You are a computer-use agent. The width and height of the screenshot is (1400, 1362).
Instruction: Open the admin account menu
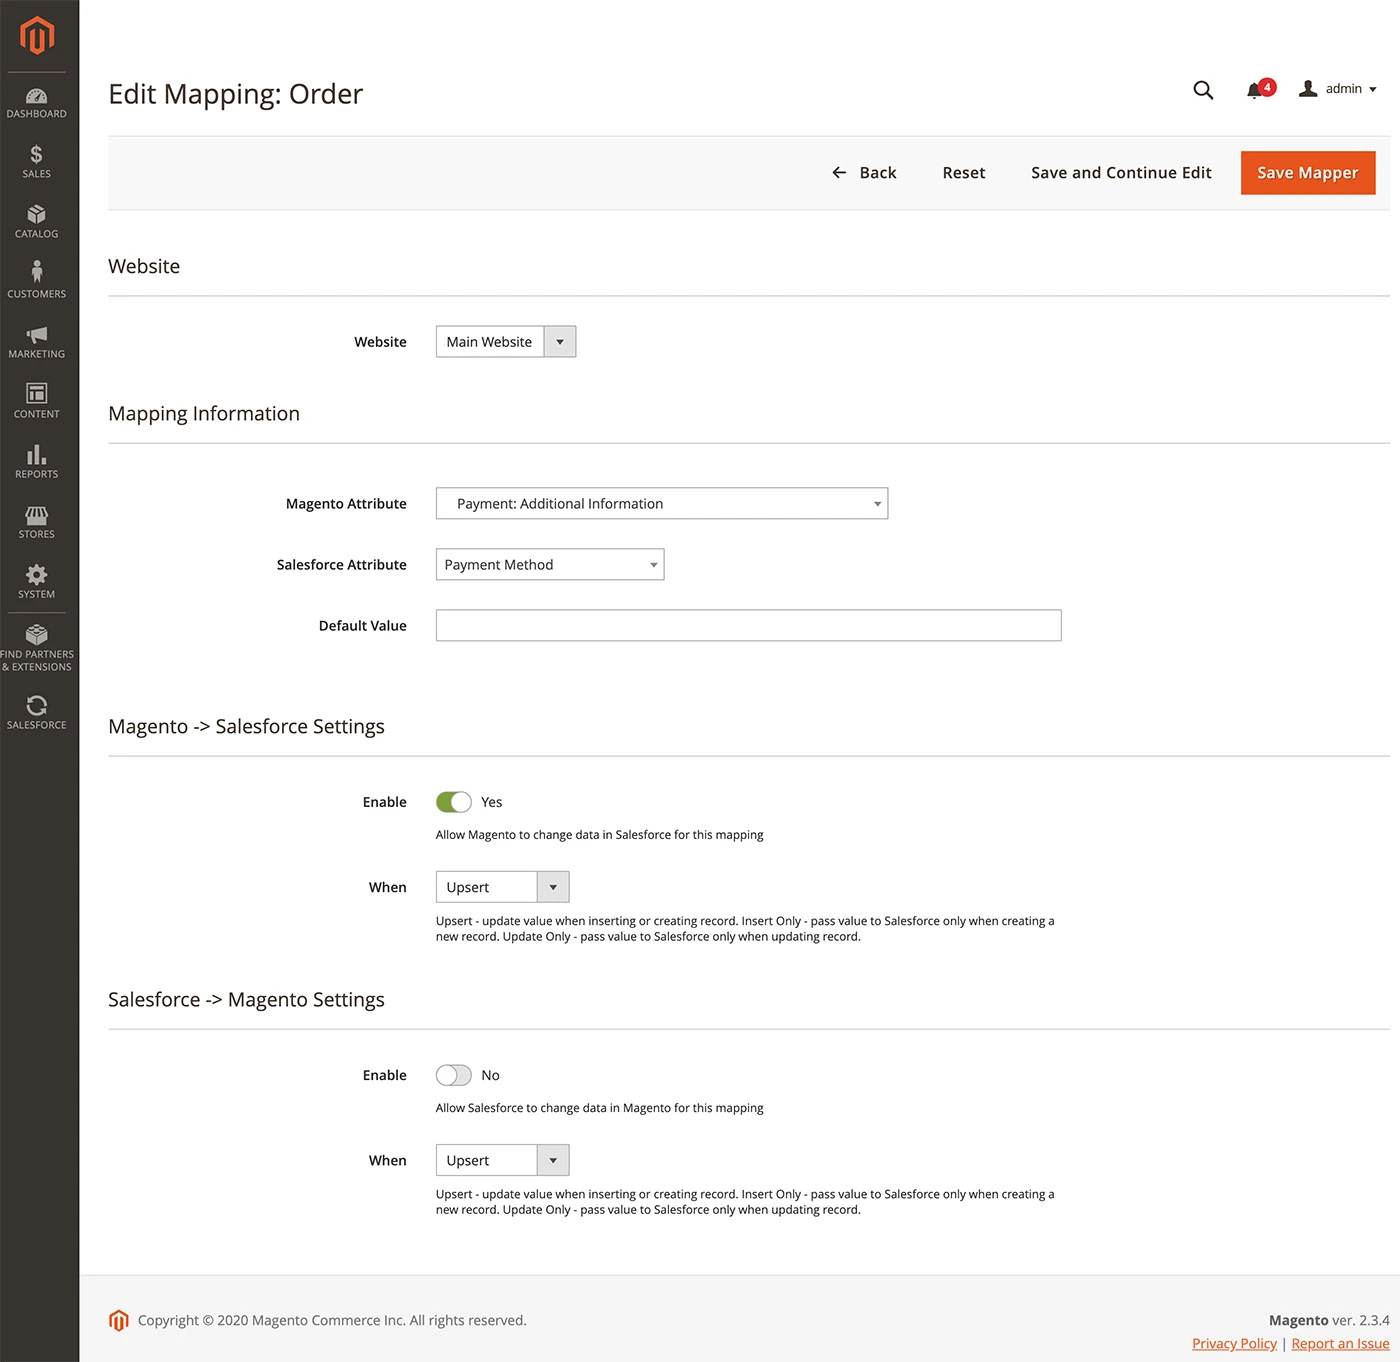pyautogui.click(x=1337, y=89)
